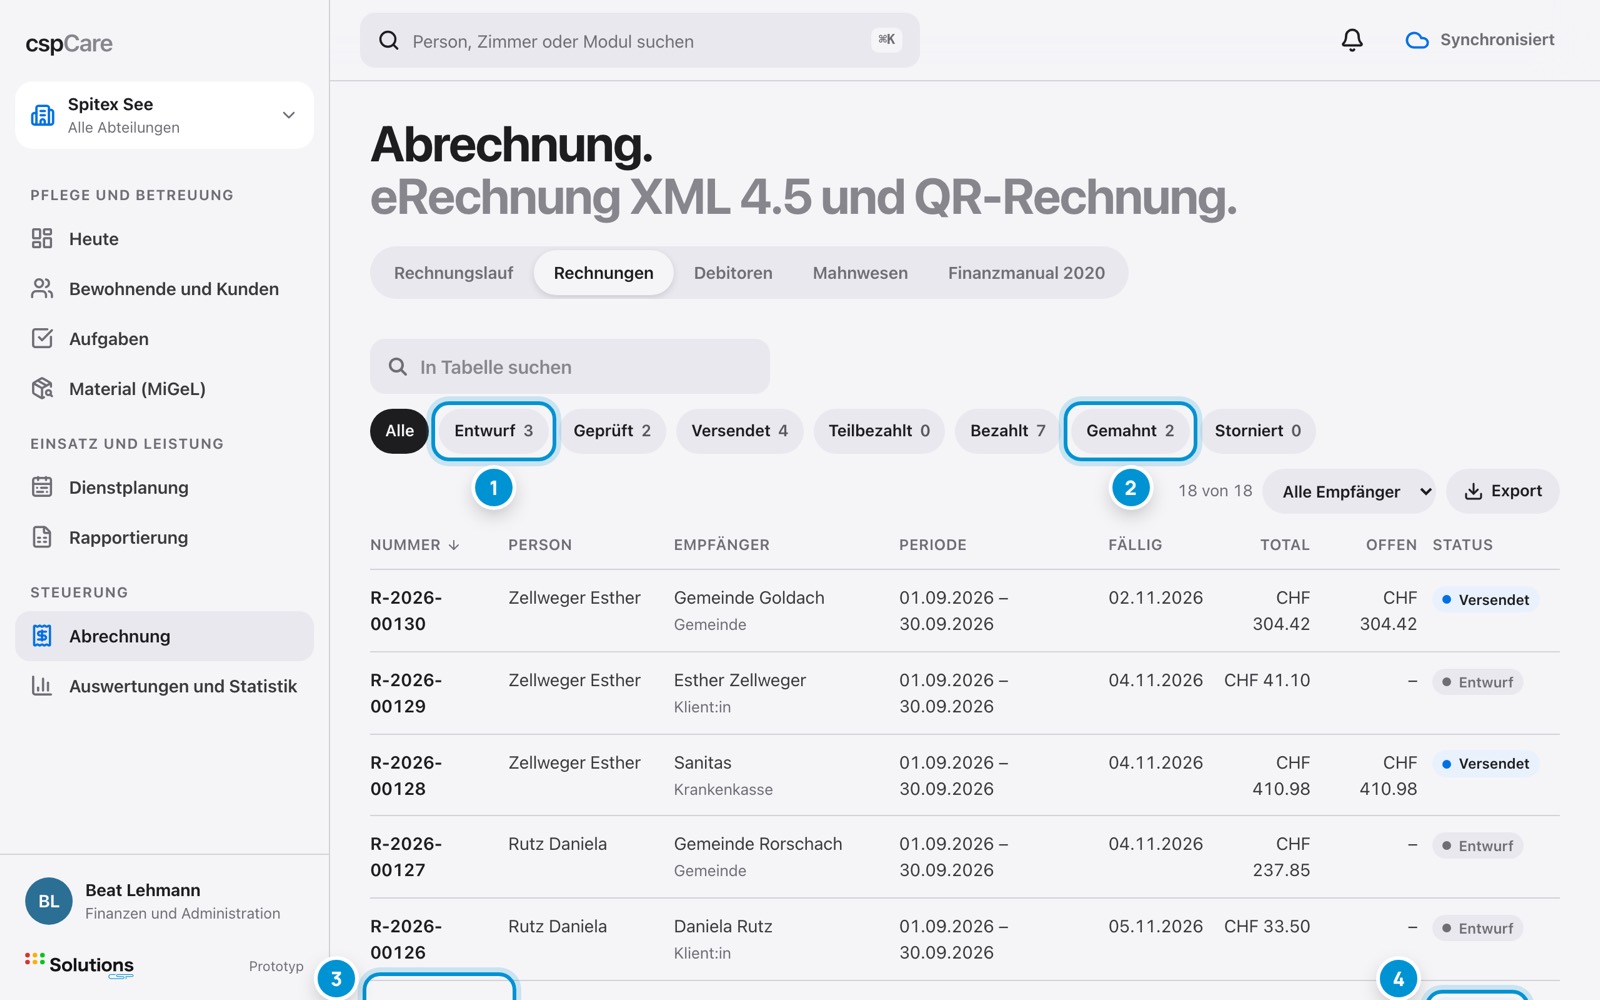The width and height of the screenshot is (1600, 1000).
Task: Filter invoices by Storniert status
Action: pyautogui.click(x=1258, y=431)
